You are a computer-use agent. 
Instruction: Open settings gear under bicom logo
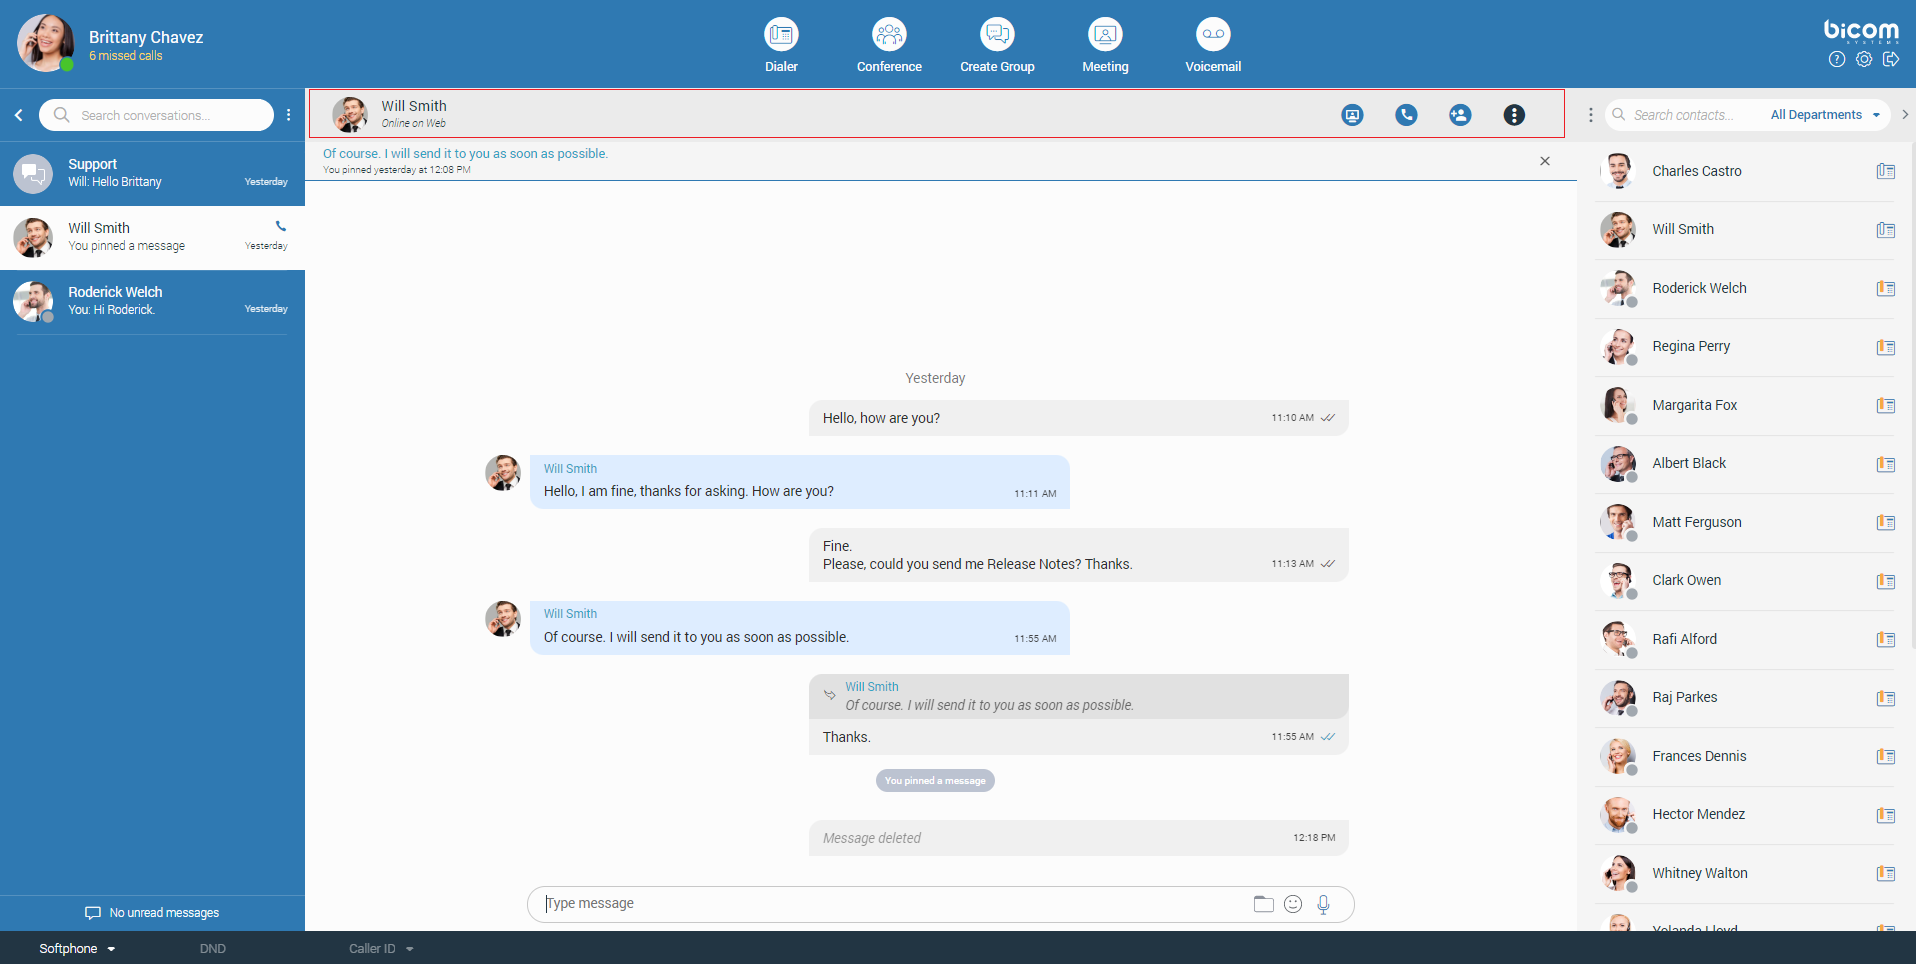pos(1864,59)
